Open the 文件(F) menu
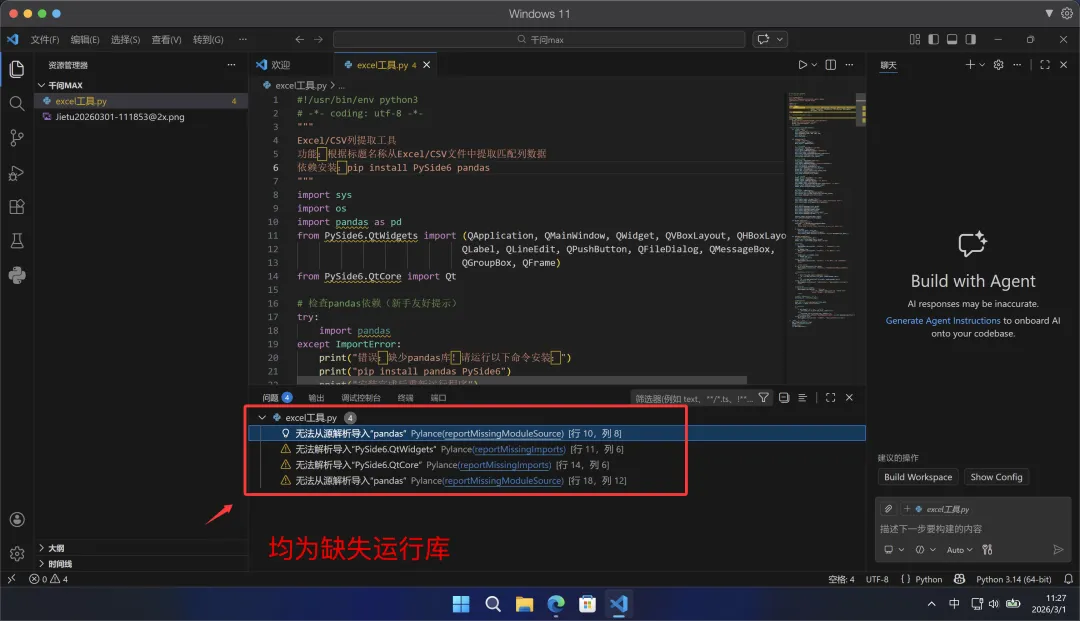 point(45,39)
